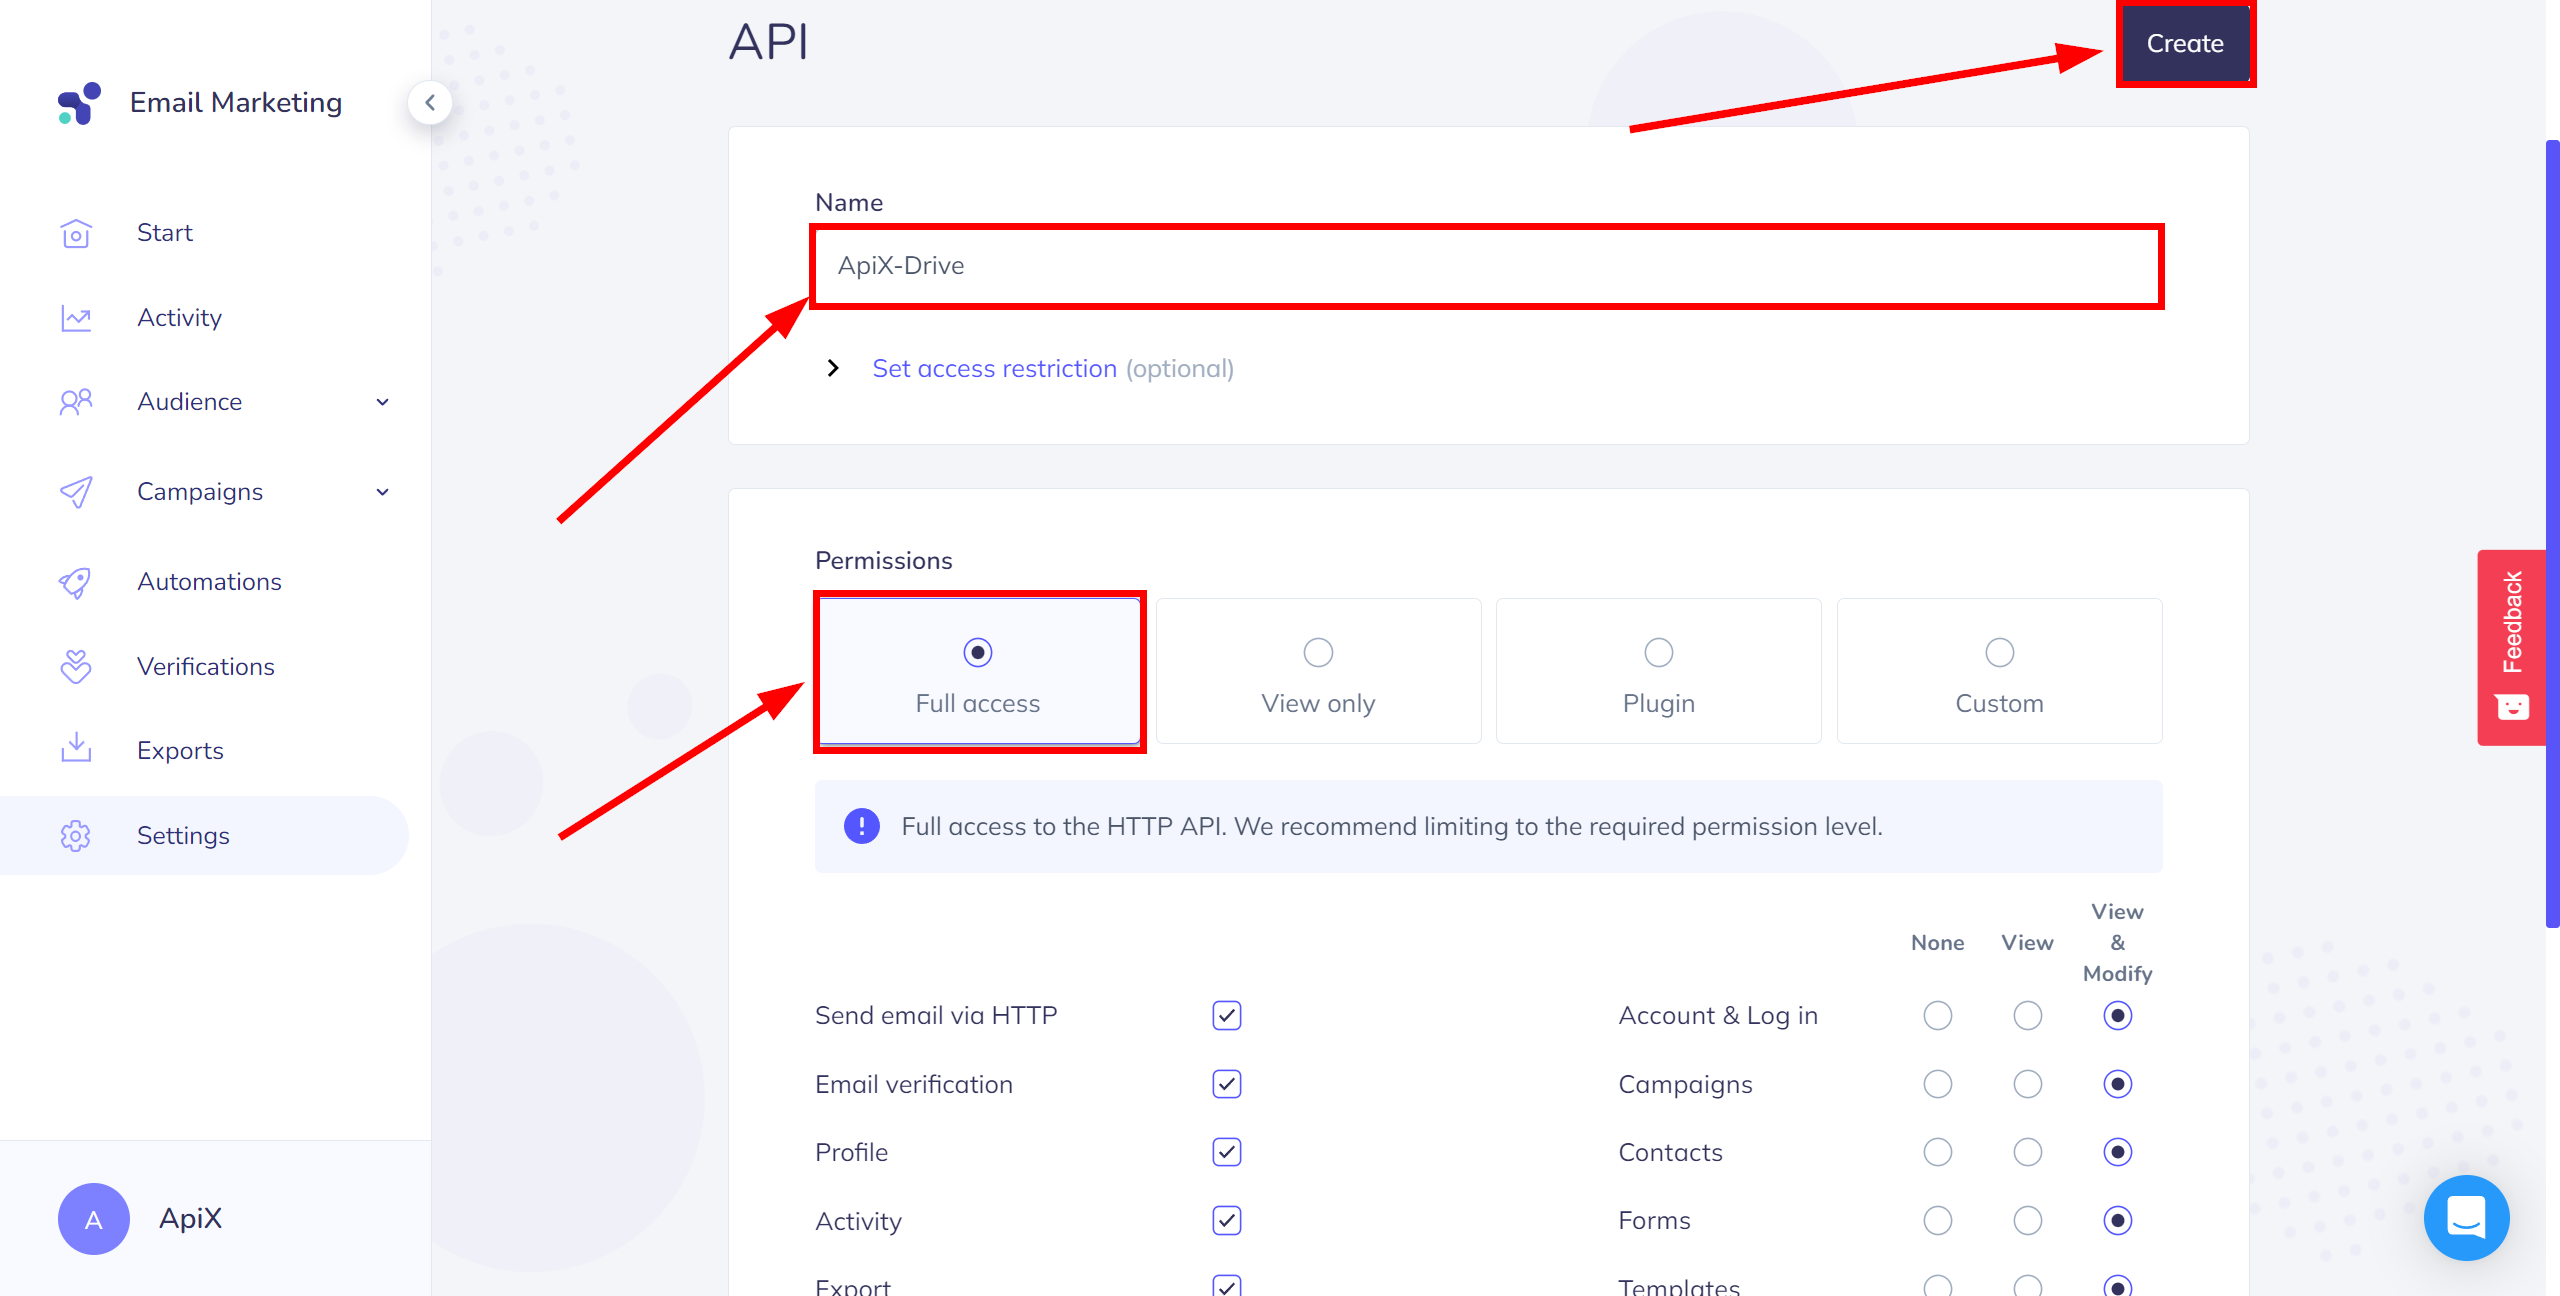Expand Audience submenu in sidebar
This screenshot has width=2560, height=1296.
[380, 402]
